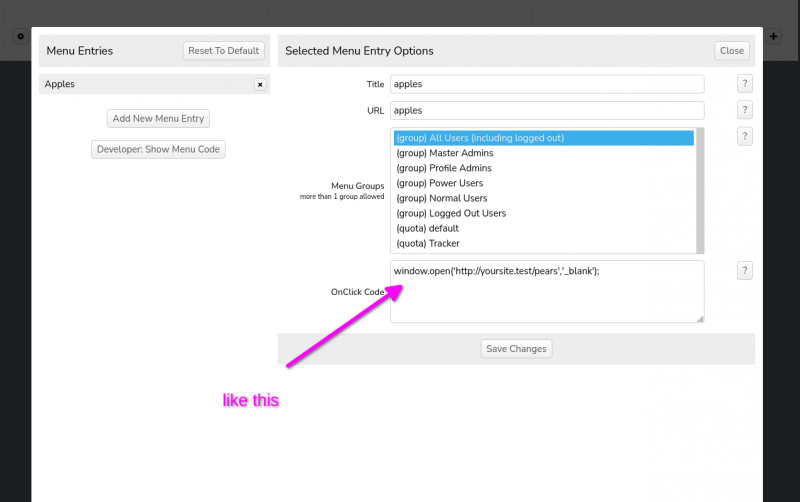This screenshot has height=502, width=800.
Task: Click the Menu Groups list scrollbar
Action: (x=699, y=190)
